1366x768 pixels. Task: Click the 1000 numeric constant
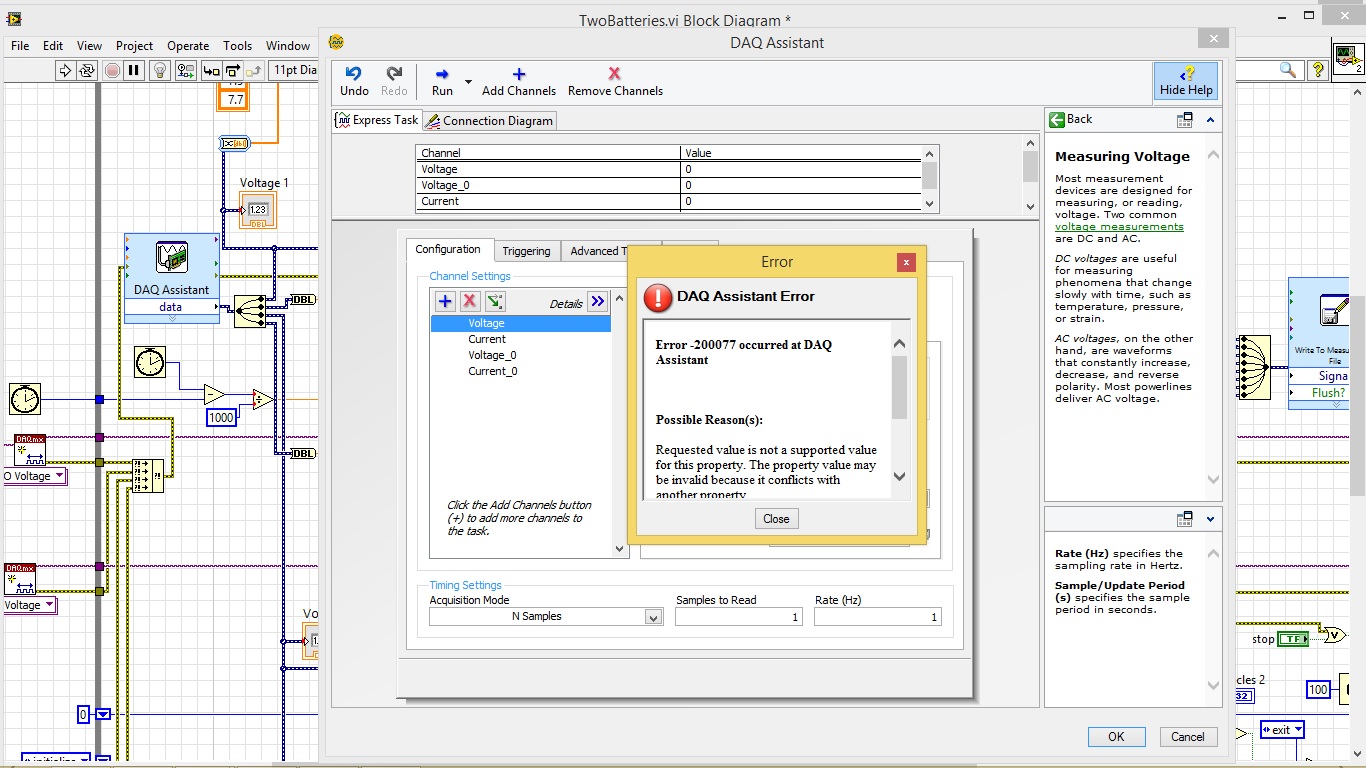point(221,418)
